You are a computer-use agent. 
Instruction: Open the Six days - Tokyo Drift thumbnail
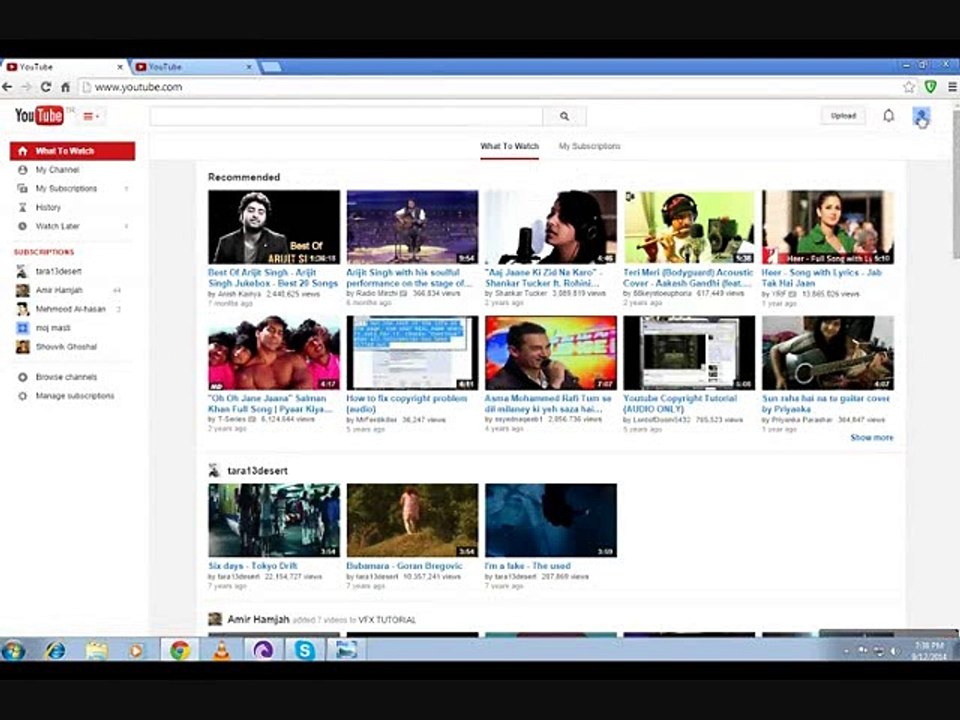click(x=273, y=520)
